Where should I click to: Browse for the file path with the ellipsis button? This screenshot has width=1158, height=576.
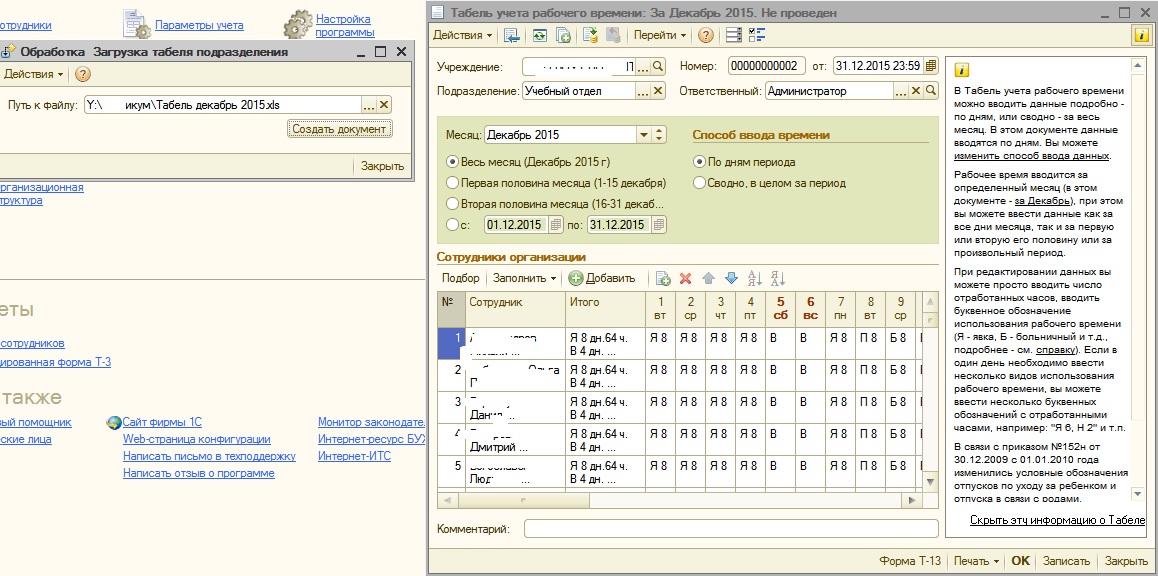tap(369, 105)
